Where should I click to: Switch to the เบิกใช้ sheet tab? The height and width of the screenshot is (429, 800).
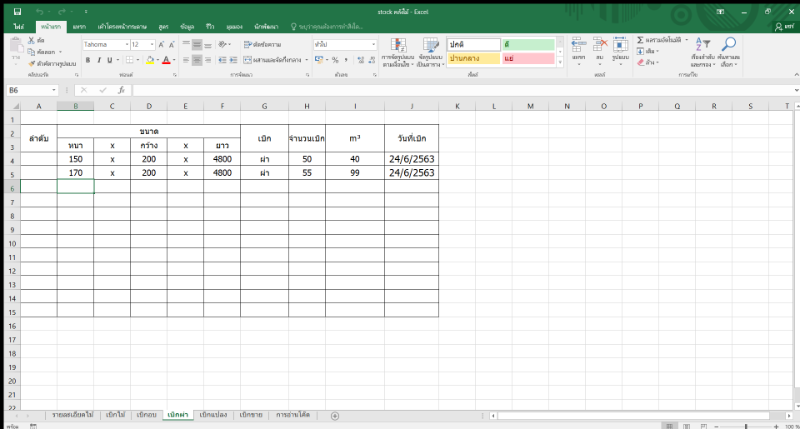pos(115,414)
